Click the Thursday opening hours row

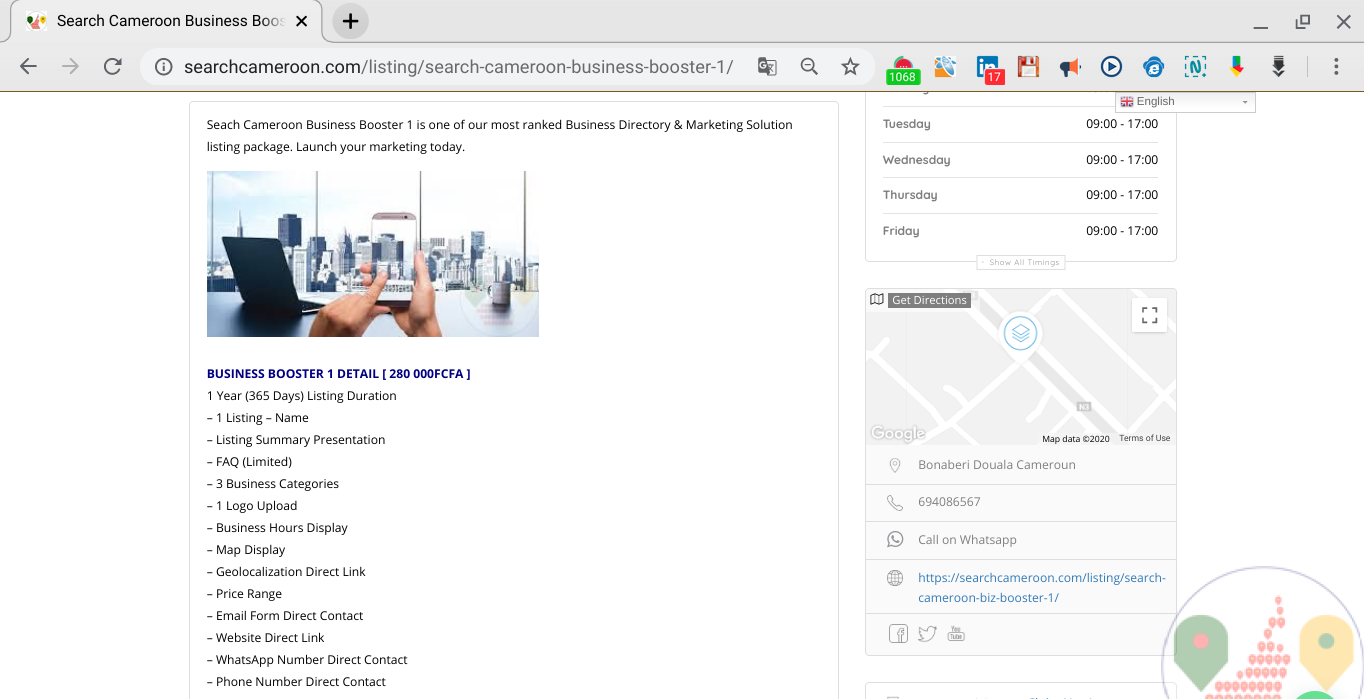[1020, 195]
